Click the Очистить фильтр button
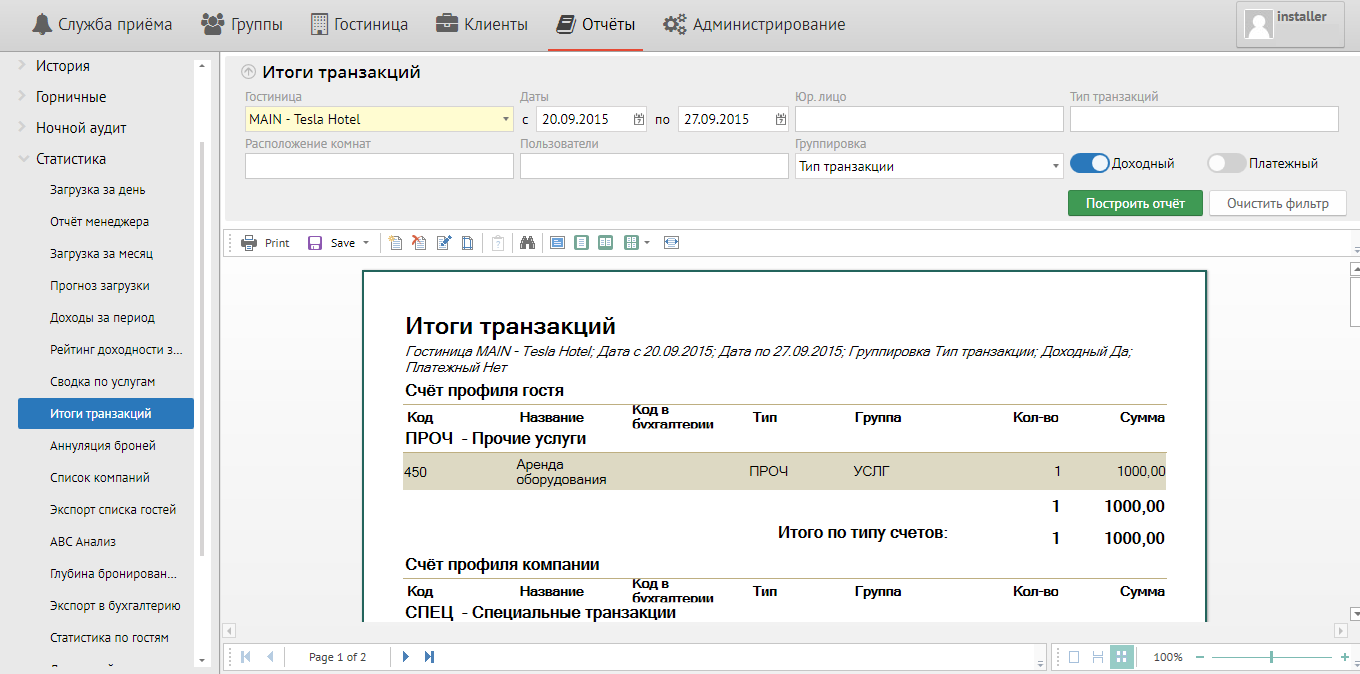 1277,203
